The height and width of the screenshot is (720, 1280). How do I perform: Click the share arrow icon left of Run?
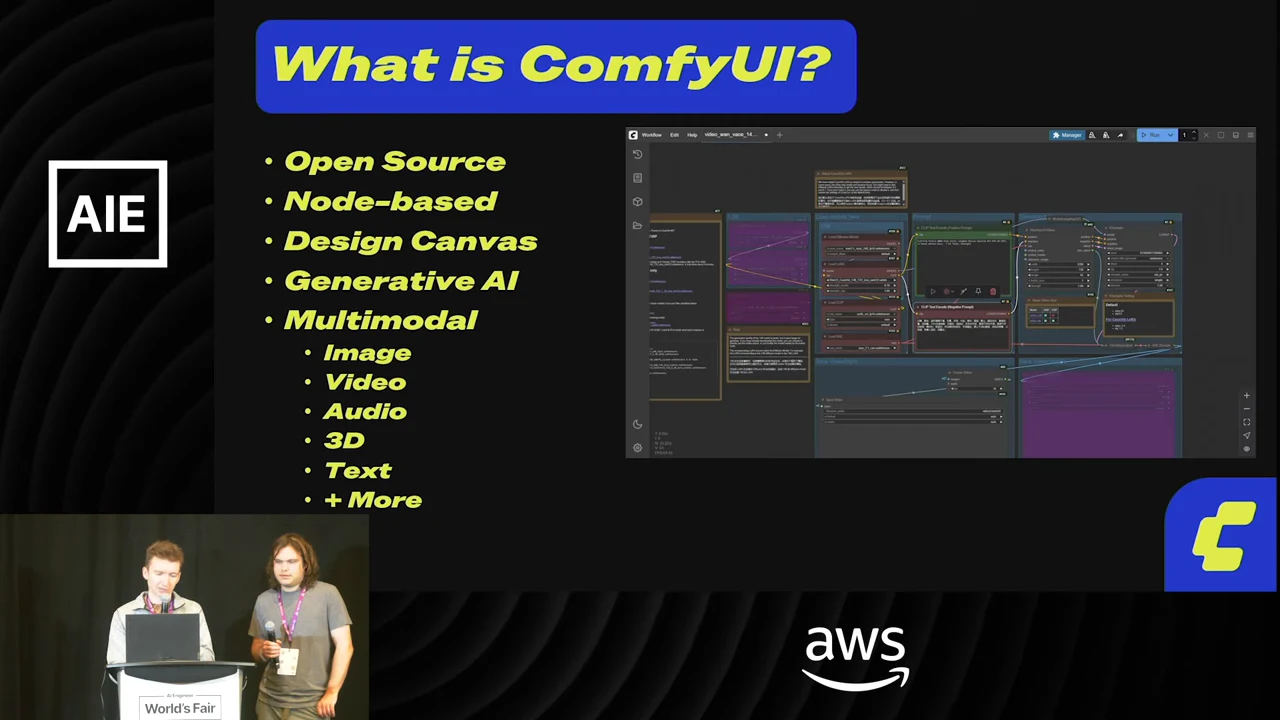(1120, 135)
